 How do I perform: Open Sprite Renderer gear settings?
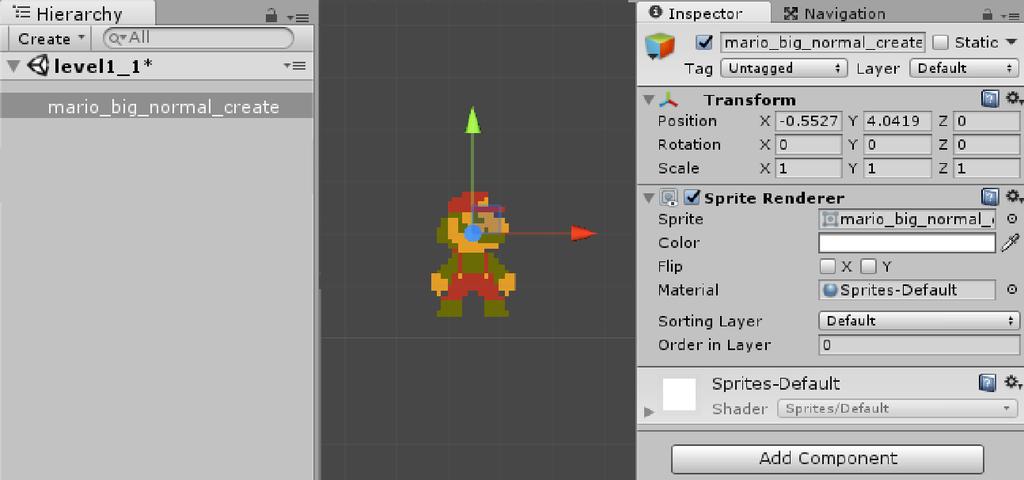pos(1014,196)
